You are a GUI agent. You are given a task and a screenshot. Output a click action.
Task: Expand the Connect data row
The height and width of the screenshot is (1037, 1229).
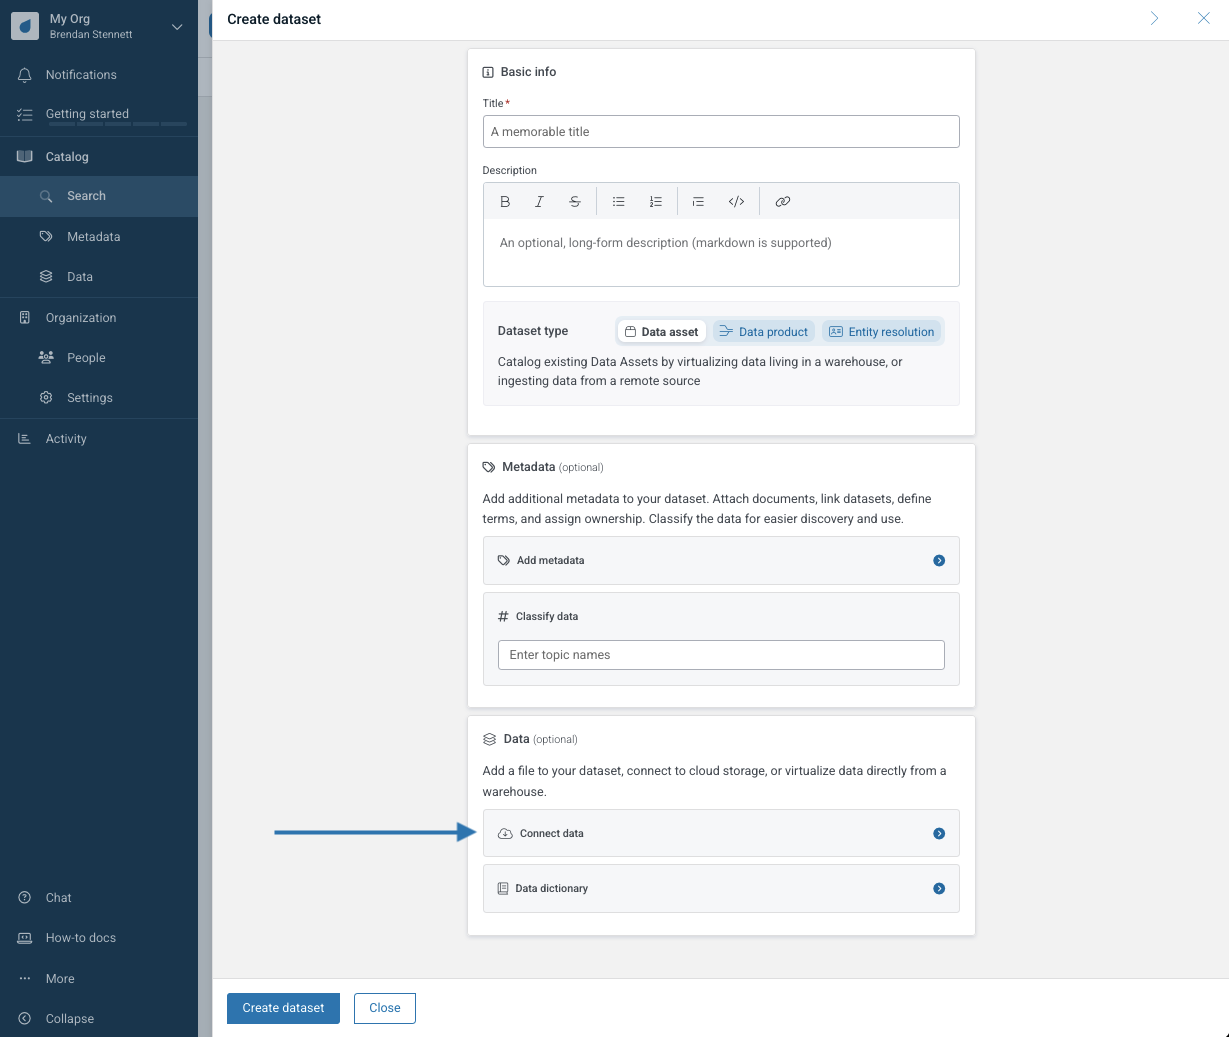coord(721,833)
